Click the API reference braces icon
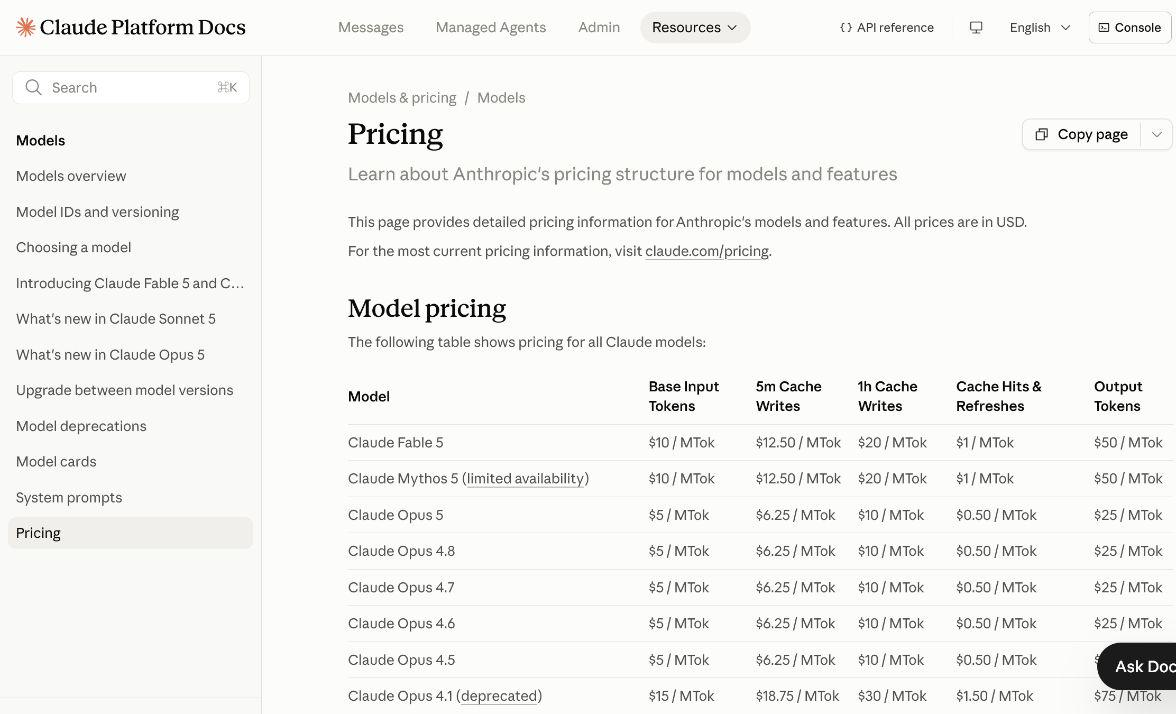Screen dimensions: 1176x714 [x=846, y=28]
